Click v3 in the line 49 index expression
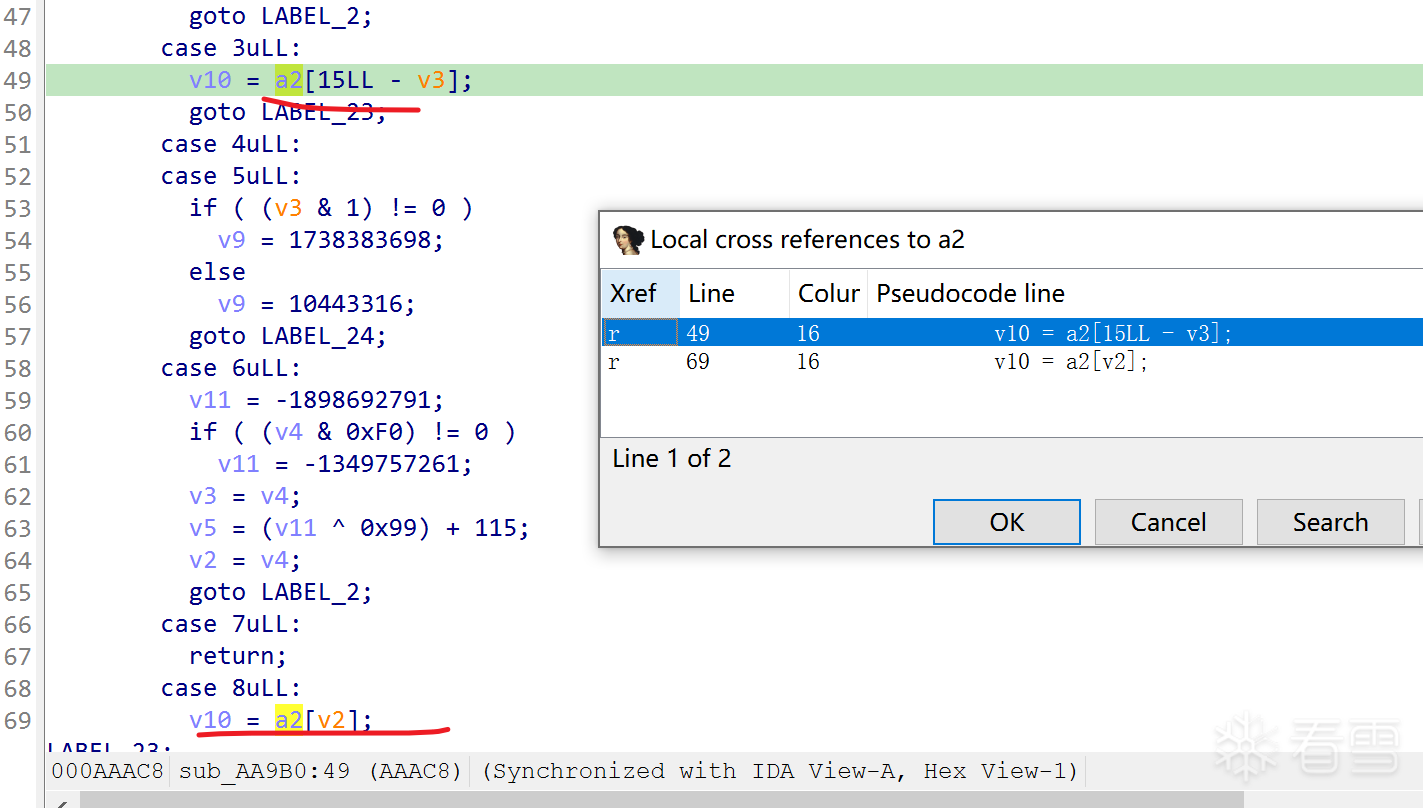Screen dimensions: 1423x808 (431, 80)
